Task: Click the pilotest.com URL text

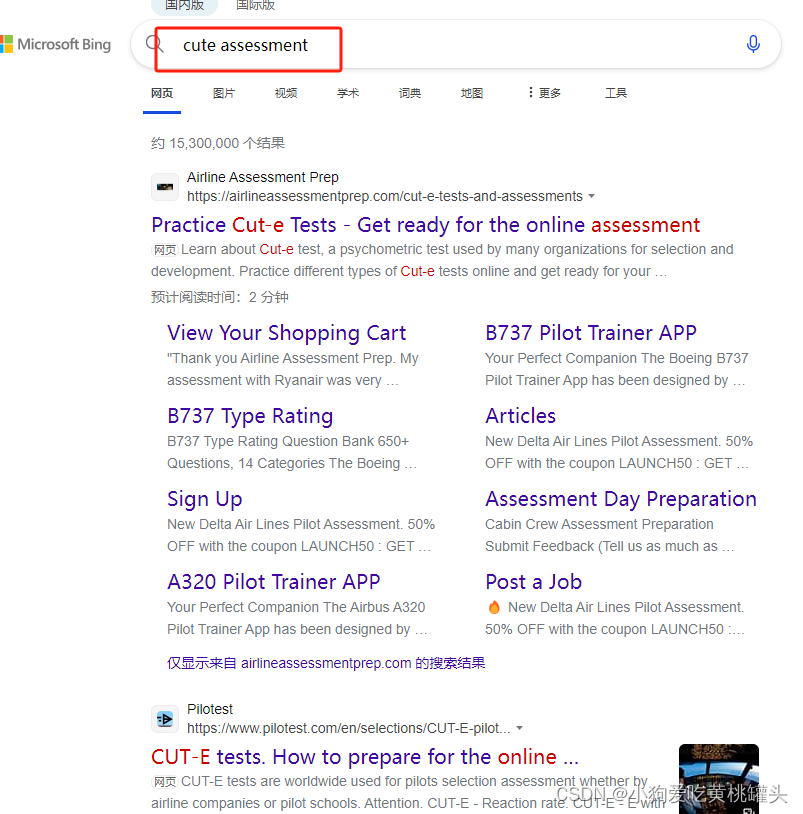Action: [348, 728]
